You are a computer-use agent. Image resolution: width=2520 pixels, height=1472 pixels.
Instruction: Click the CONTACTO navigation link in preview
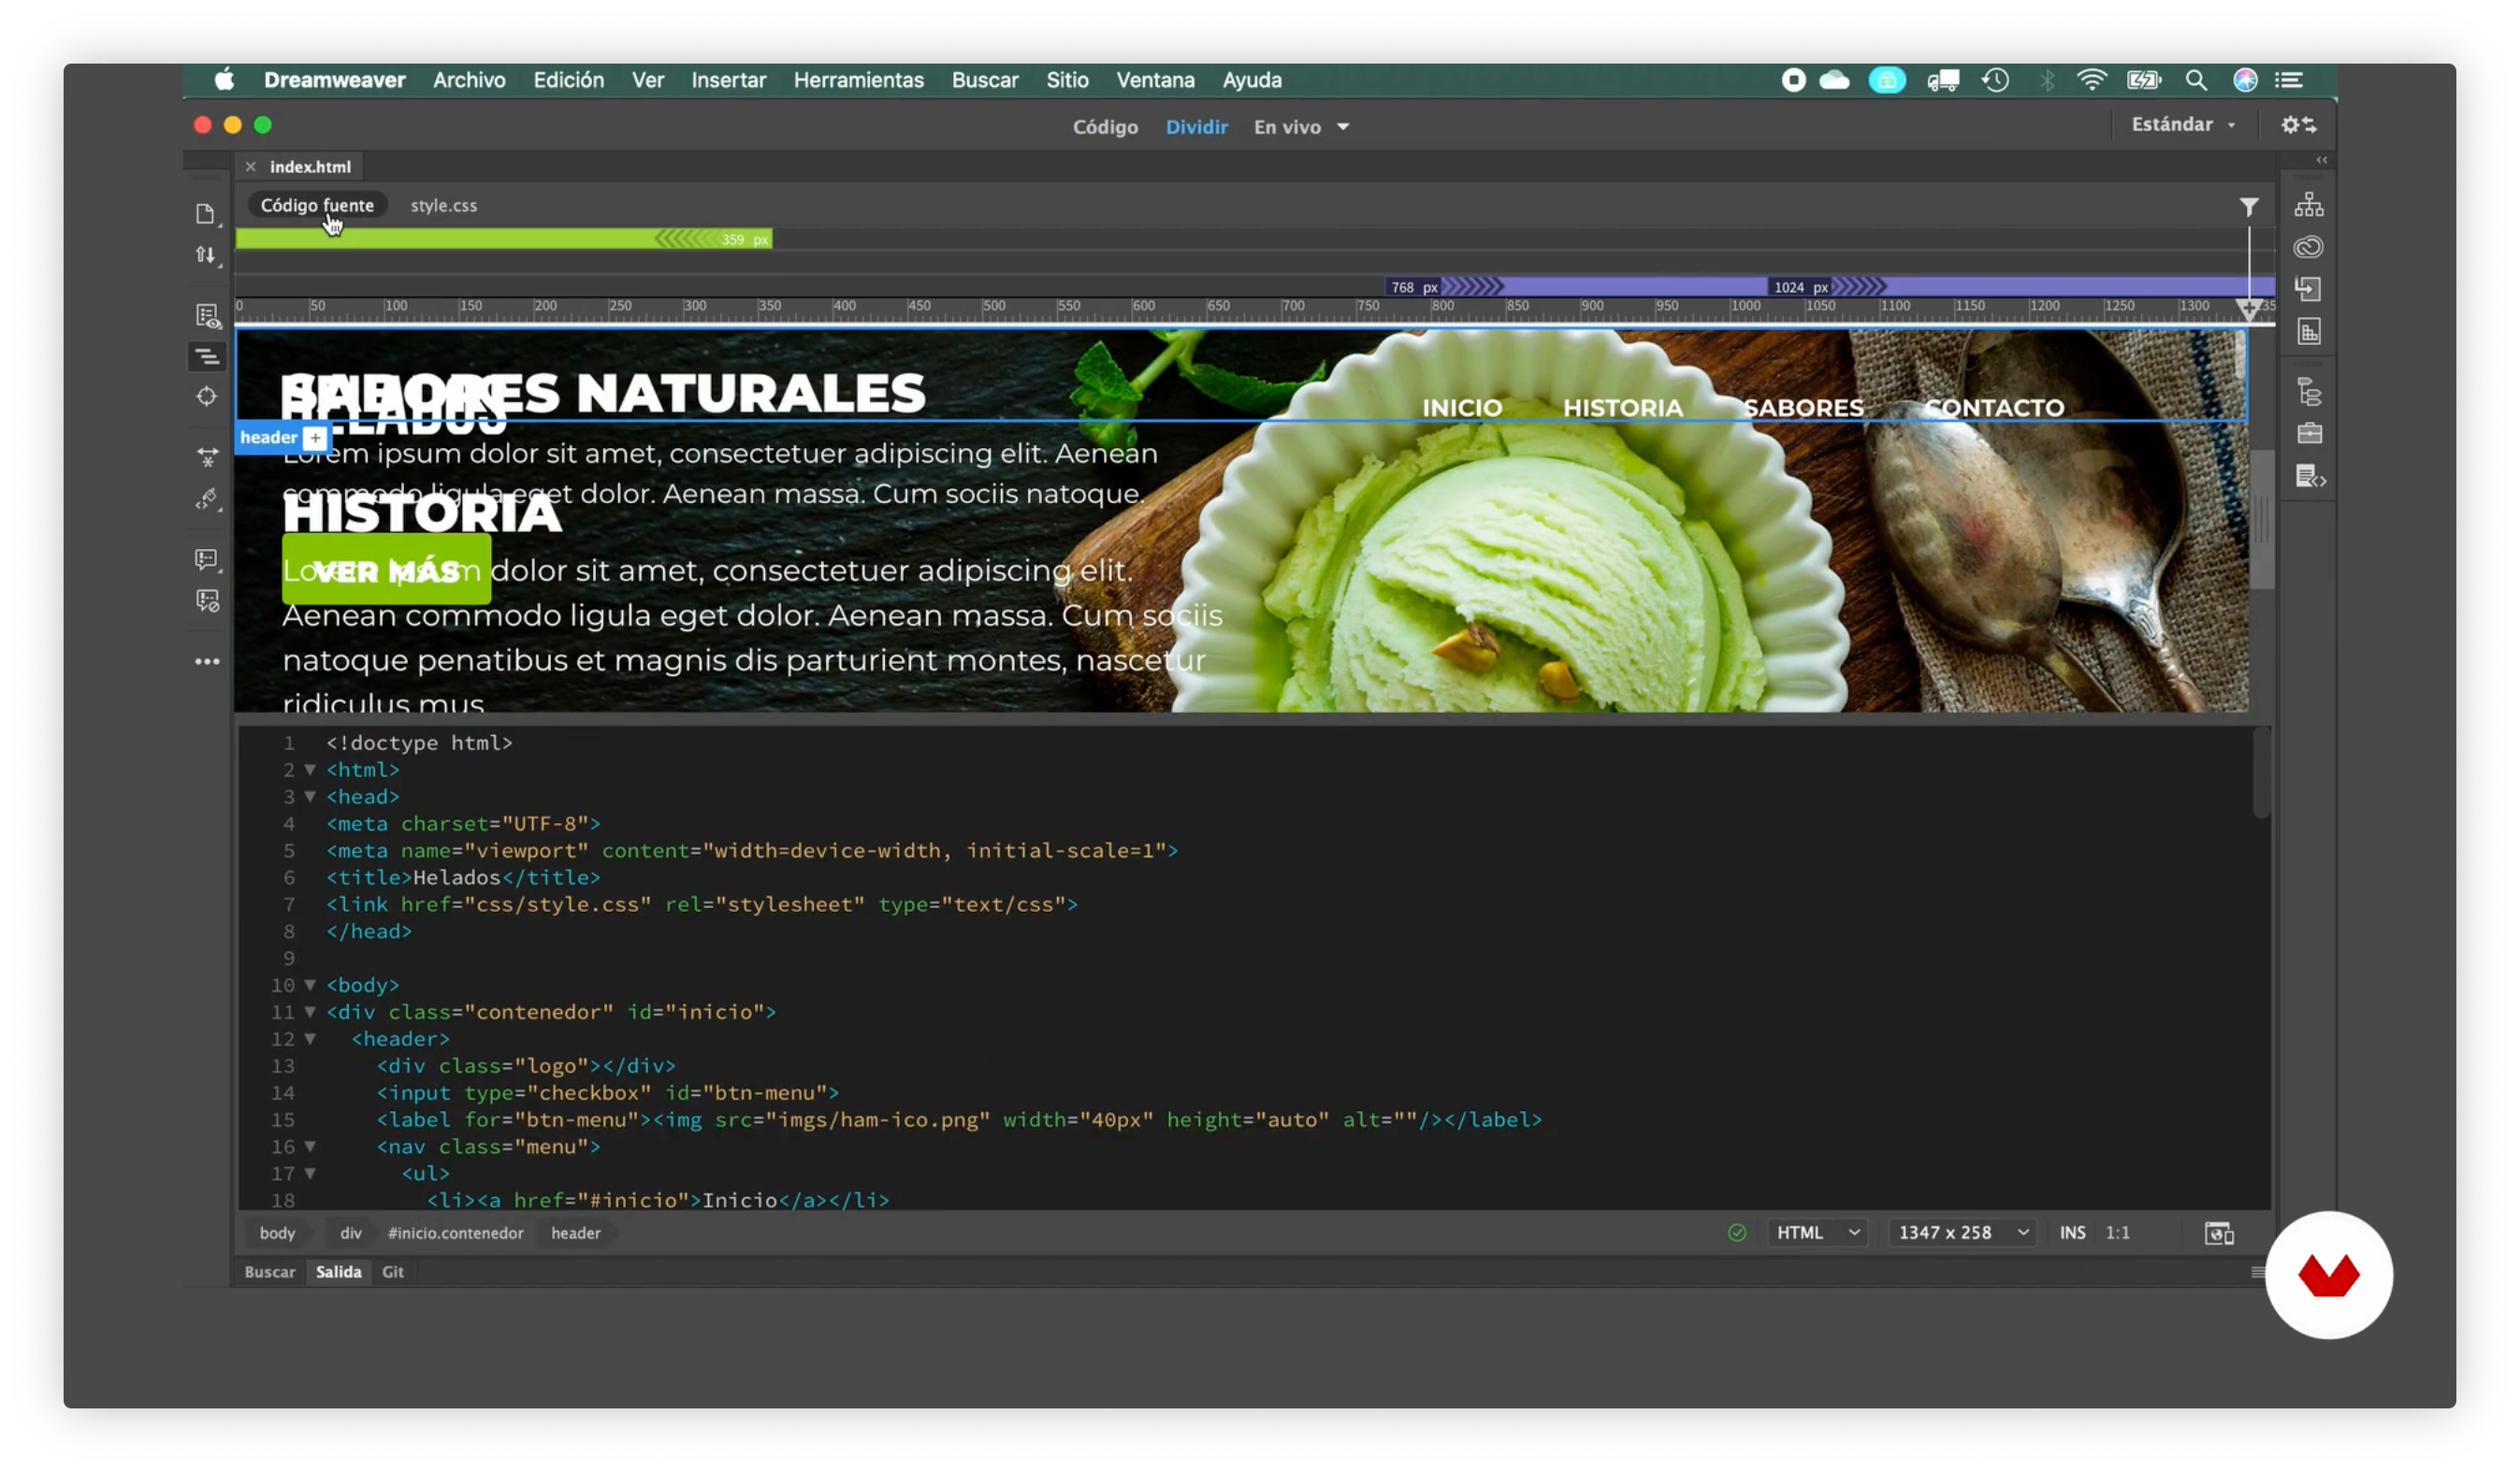pos(1994,408)
